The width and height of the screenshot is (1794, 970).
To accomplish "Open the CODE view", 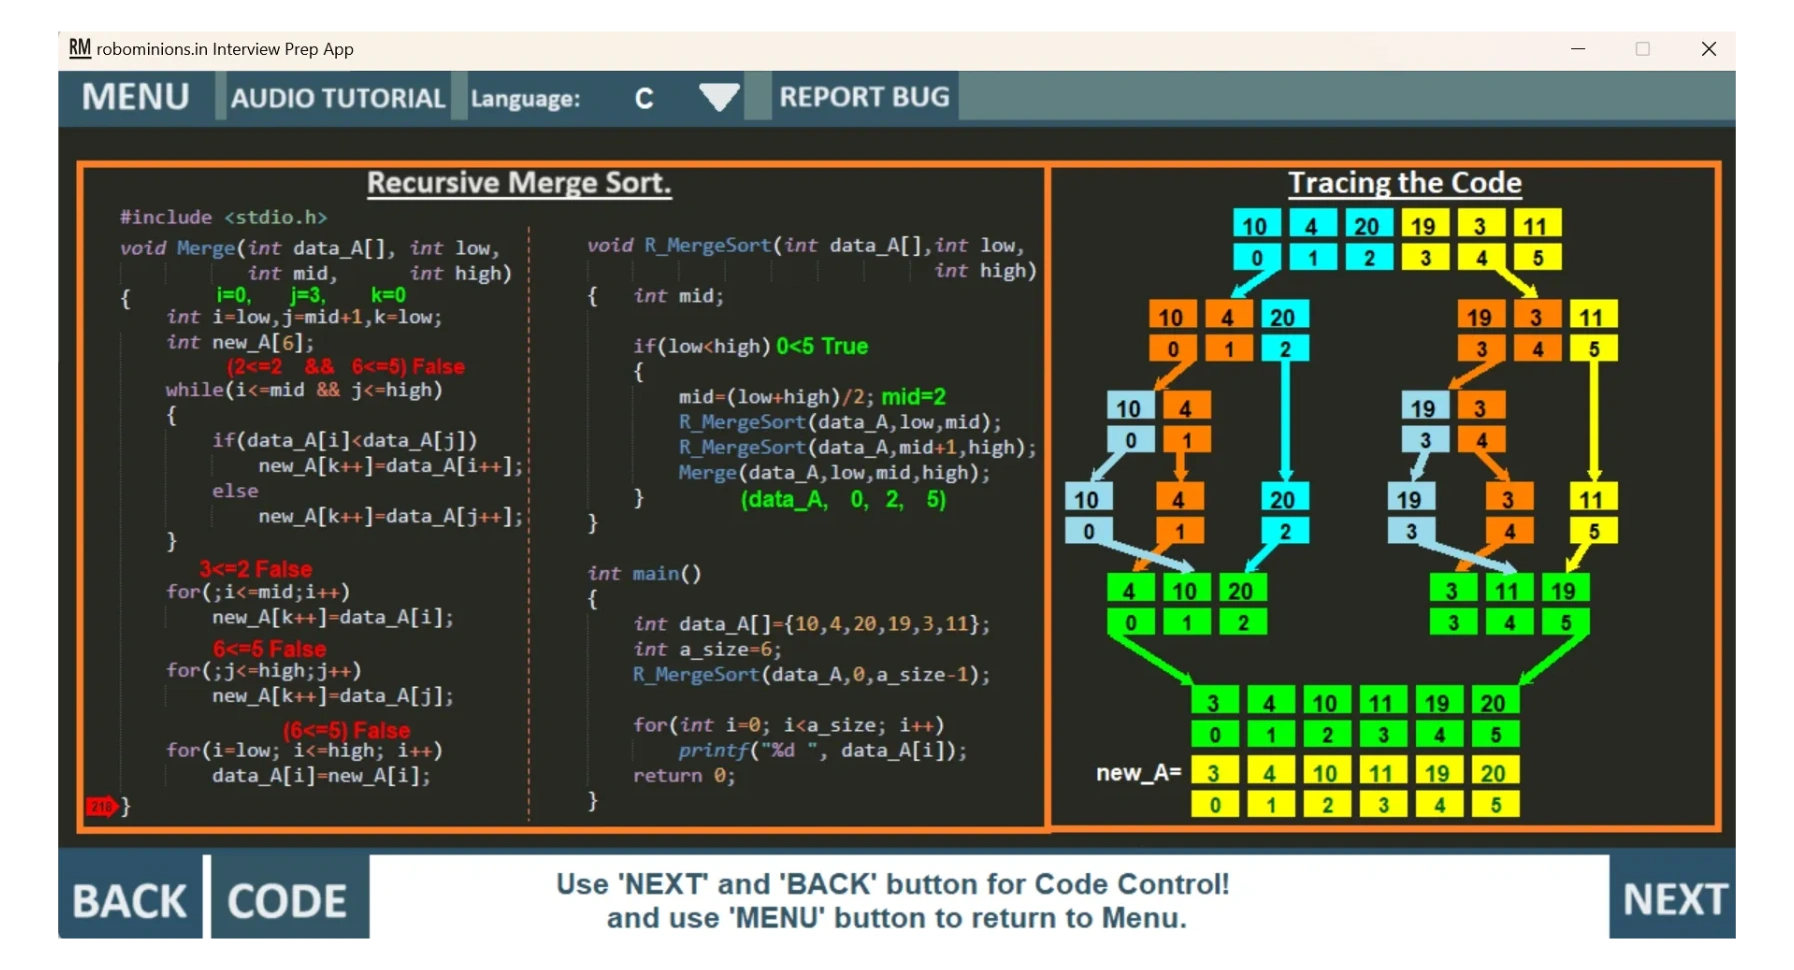I will 286,898.
